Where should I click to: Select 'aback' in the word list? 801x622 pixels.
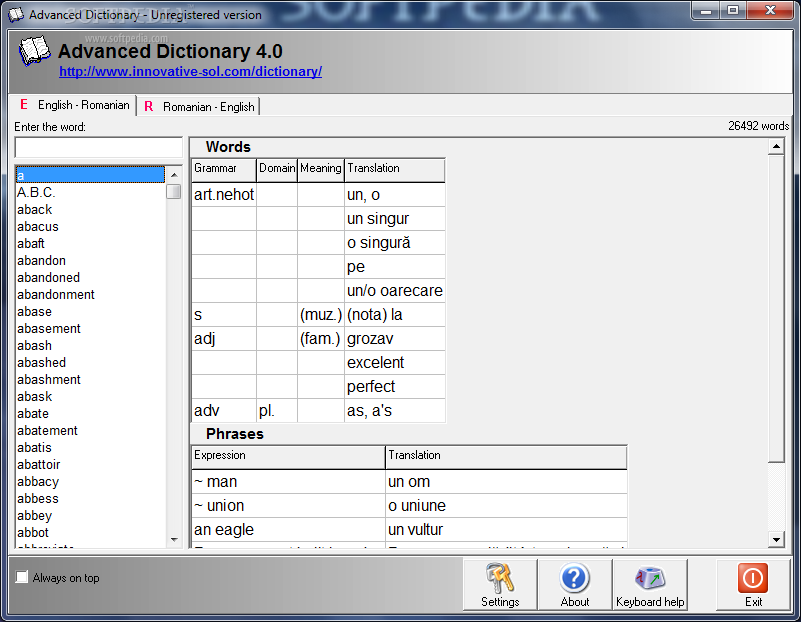[x=90, y=209]
